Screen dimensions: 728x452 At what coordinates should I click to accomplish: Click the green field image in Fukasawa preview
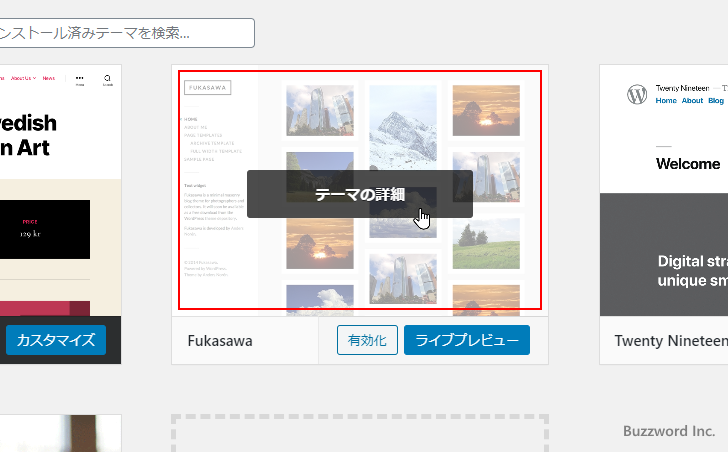coord(486,242)
